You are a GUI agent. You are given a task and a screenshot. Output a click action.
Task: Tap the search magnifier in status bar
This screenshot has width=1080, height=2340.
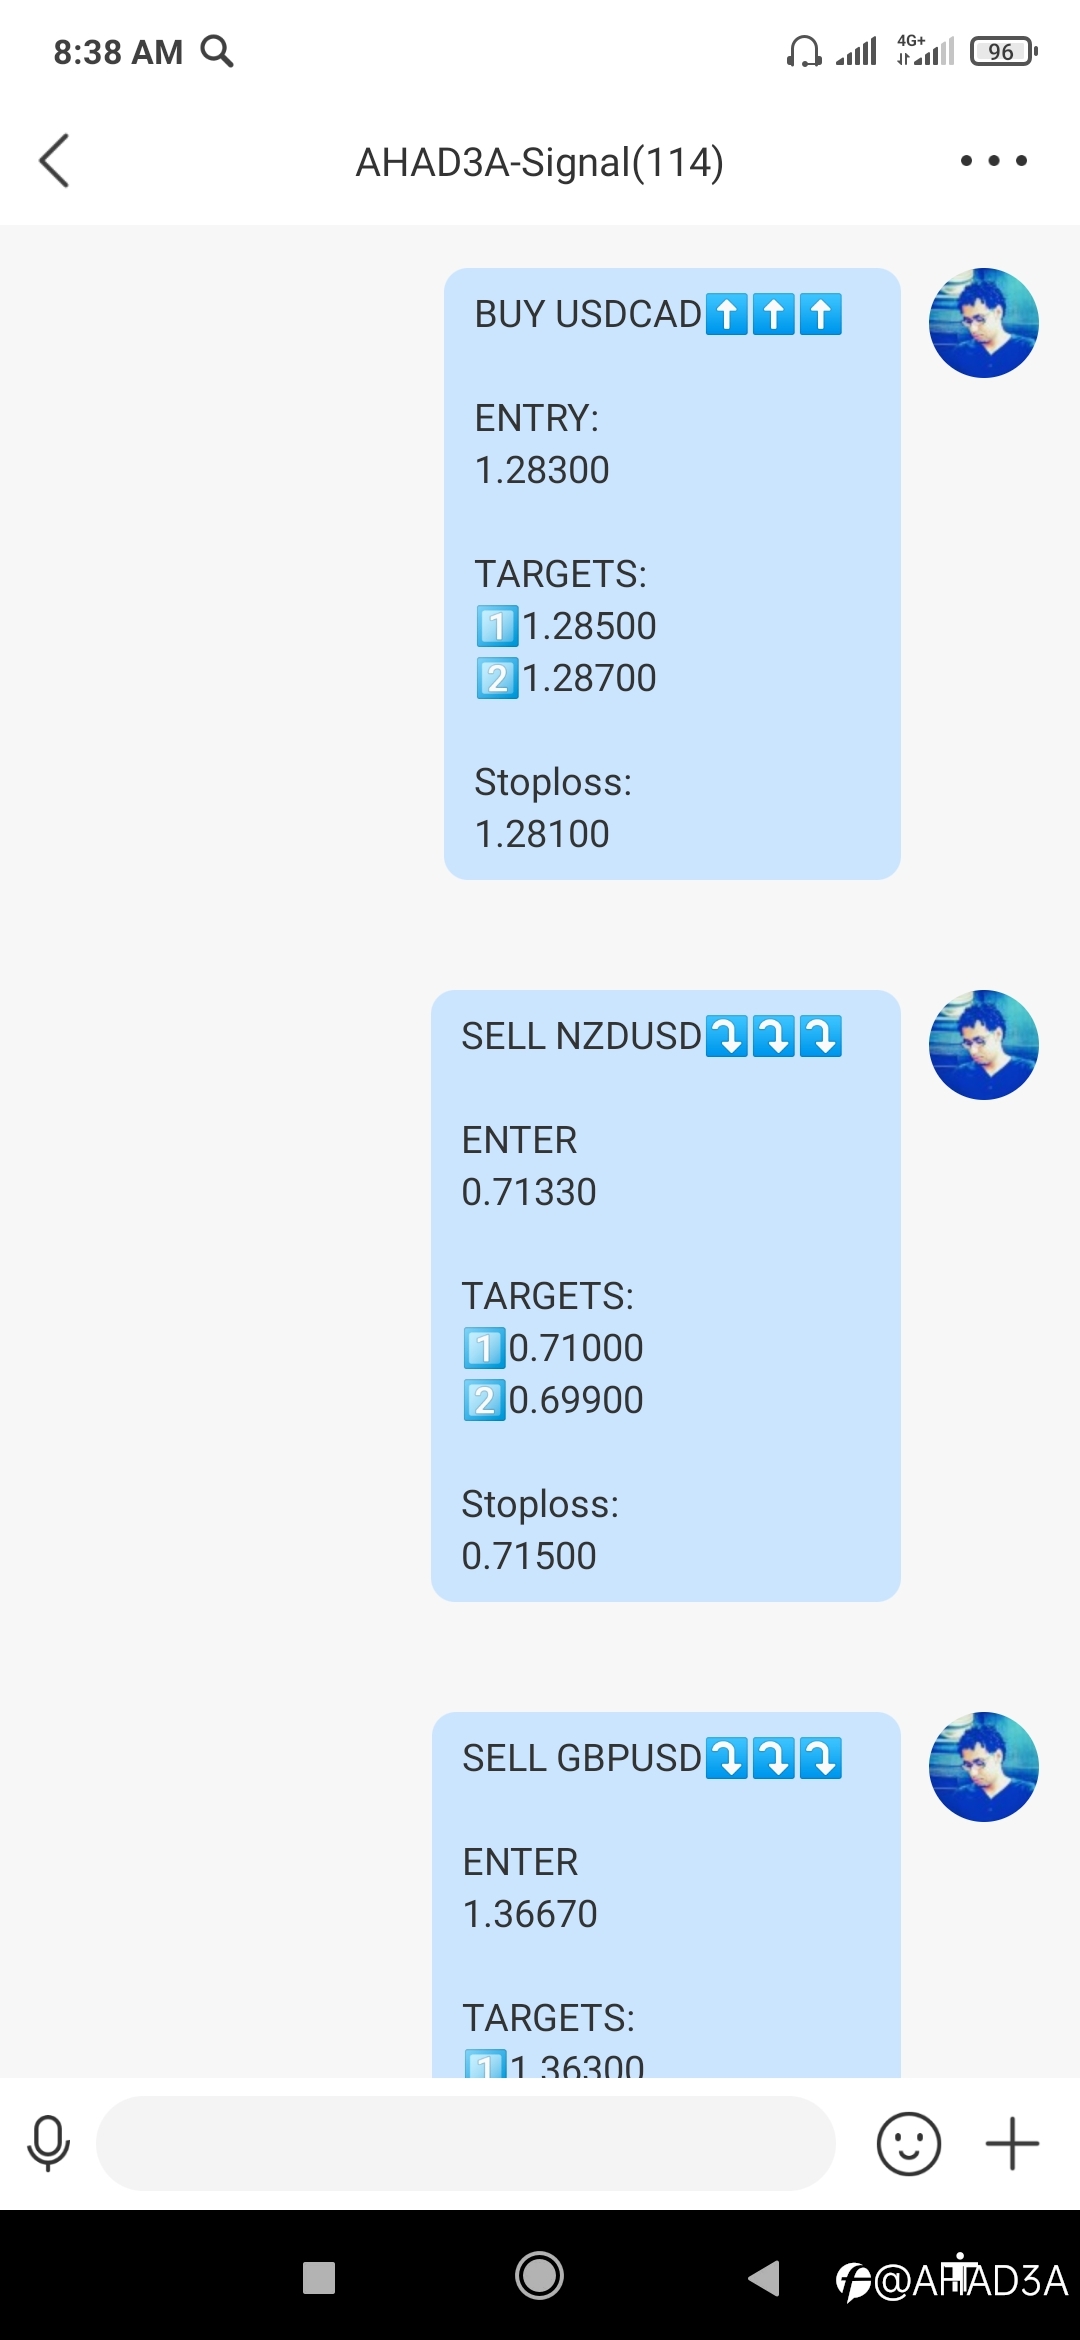[x=217, y=51]
